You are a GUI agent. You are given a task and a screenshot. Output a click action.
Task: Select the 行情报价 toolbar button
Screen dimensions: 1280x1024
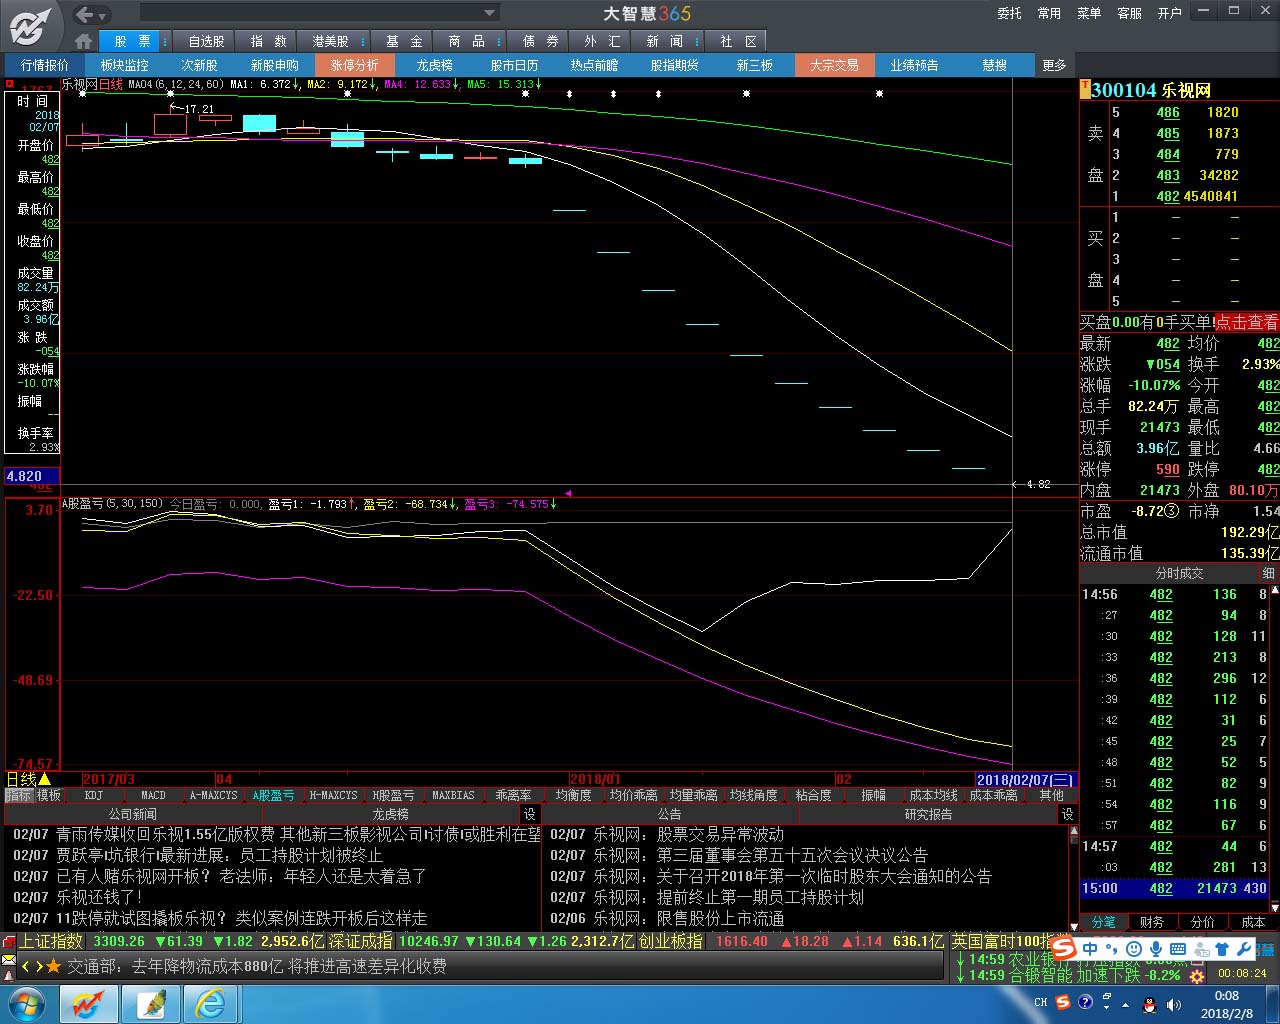tap(45, 65)
